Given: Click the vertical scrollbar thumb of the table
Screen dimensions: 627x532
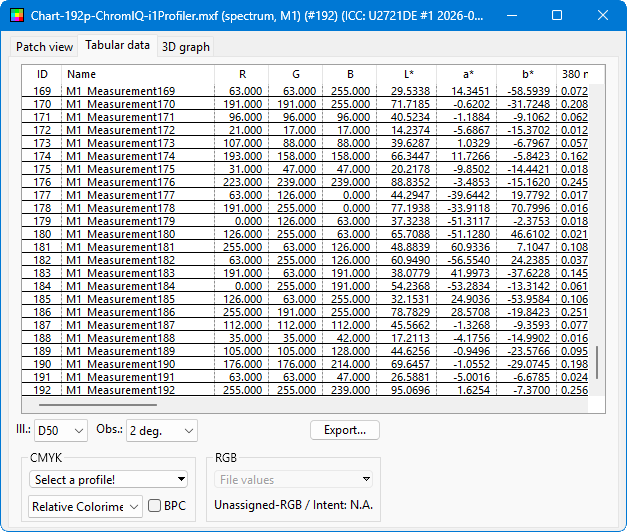Looking at the screenshot, I should (597, 362).
